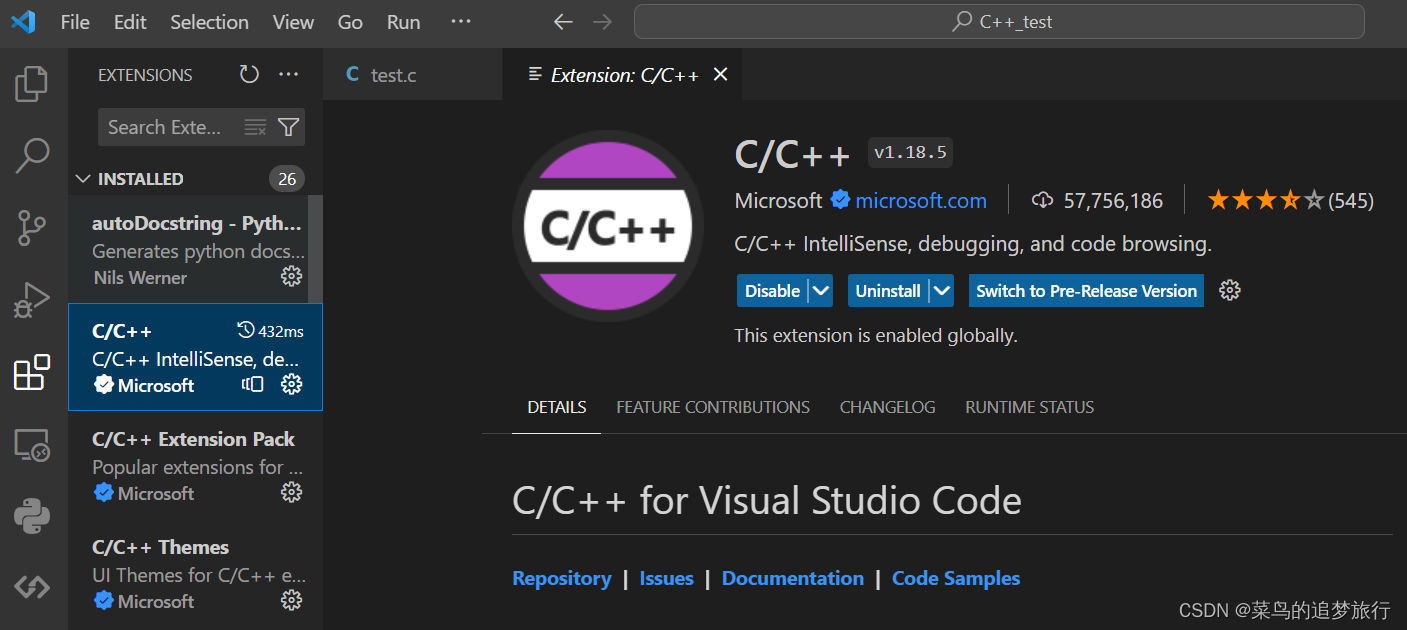Refresh the extensions list

click(249, 74)
